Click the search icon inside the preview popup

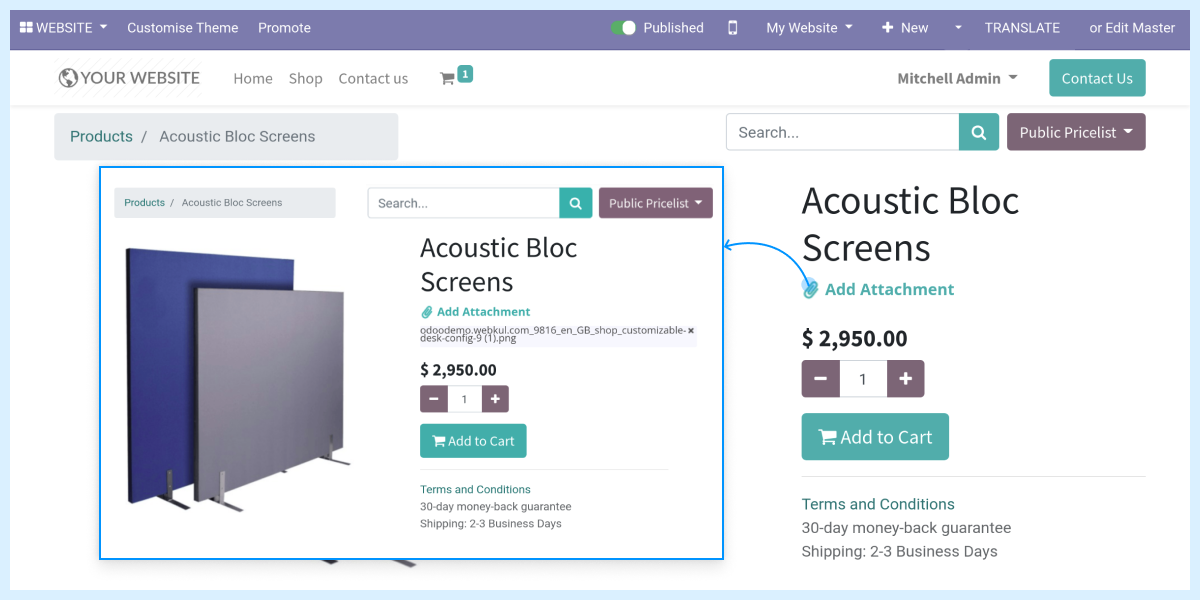[576, 202]
